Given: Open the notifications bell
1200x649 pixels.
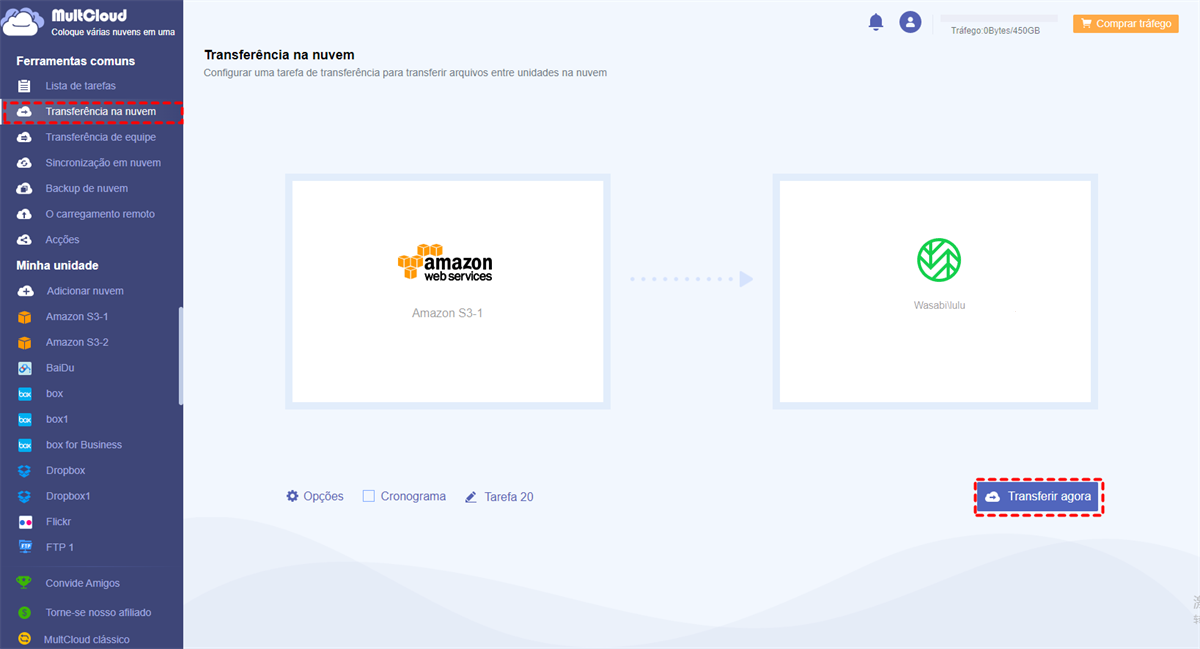Looking at the screenshot, I should [876, 22].
